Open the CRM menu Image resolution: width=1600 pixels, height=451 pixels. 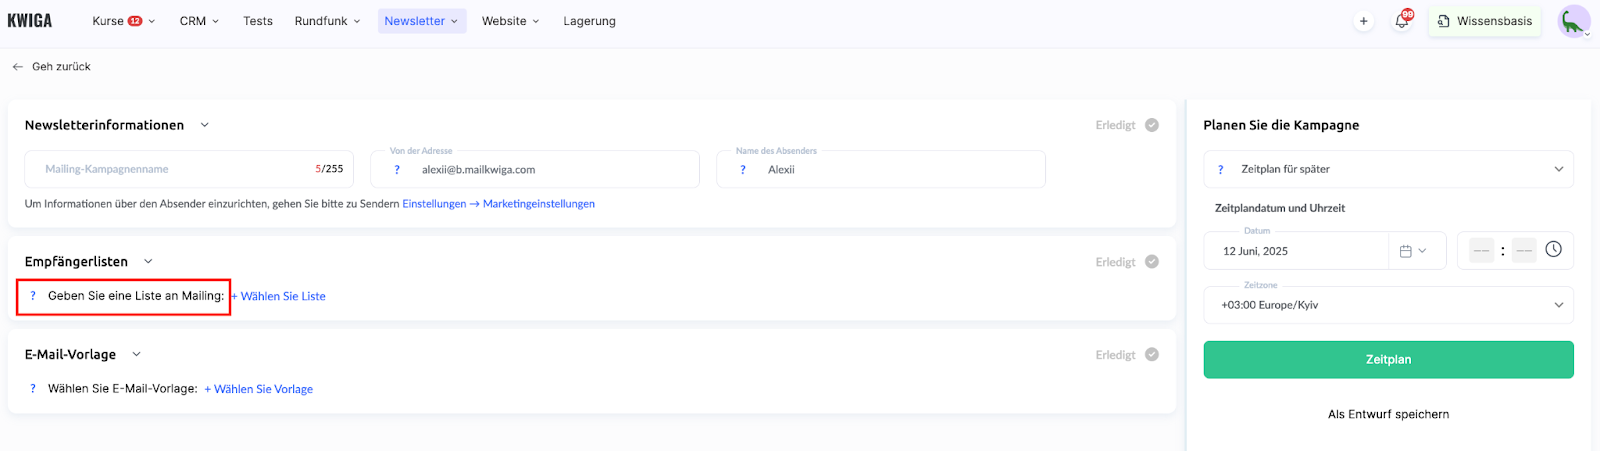pos(199,21)
